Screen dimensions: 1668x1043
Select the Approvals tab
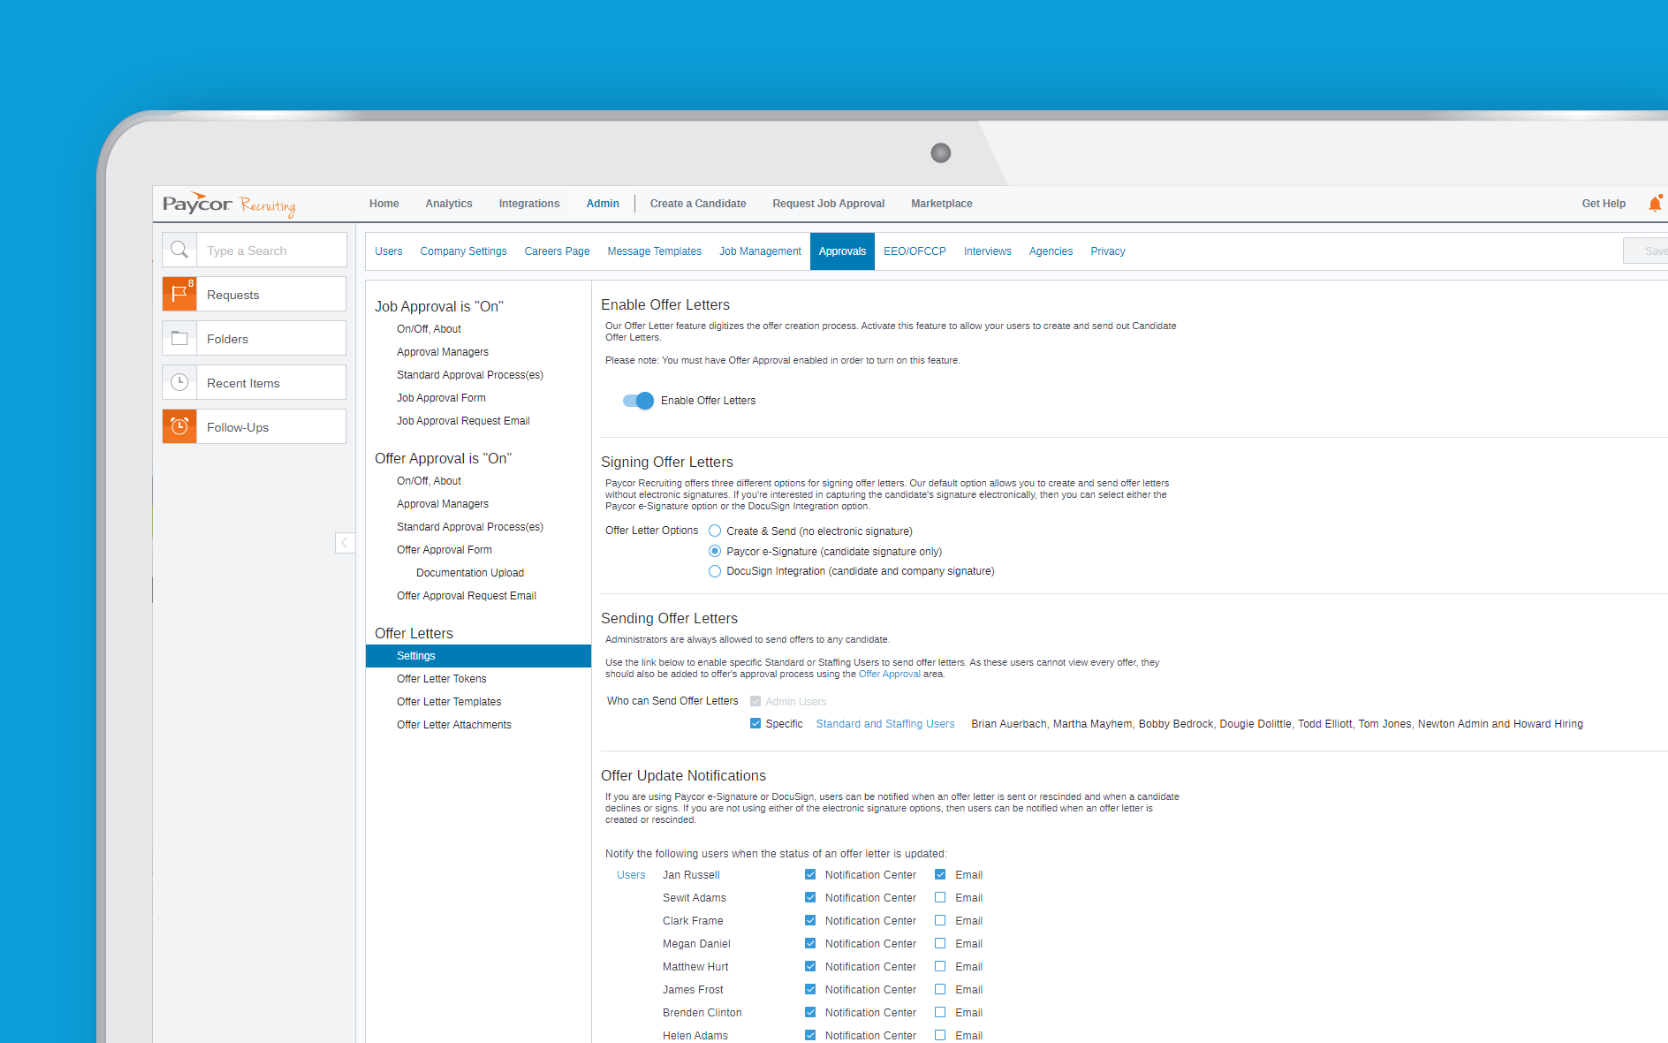tap(842, 251)
